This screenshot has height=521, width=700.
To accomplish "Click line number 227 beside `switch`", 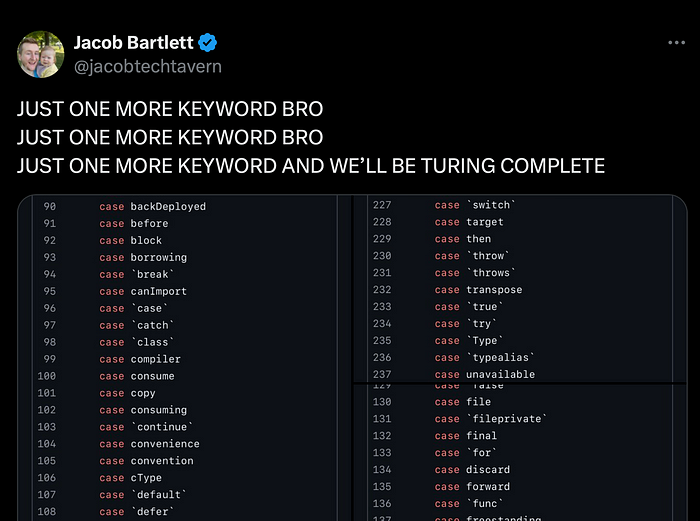I will tap(382, 205).
